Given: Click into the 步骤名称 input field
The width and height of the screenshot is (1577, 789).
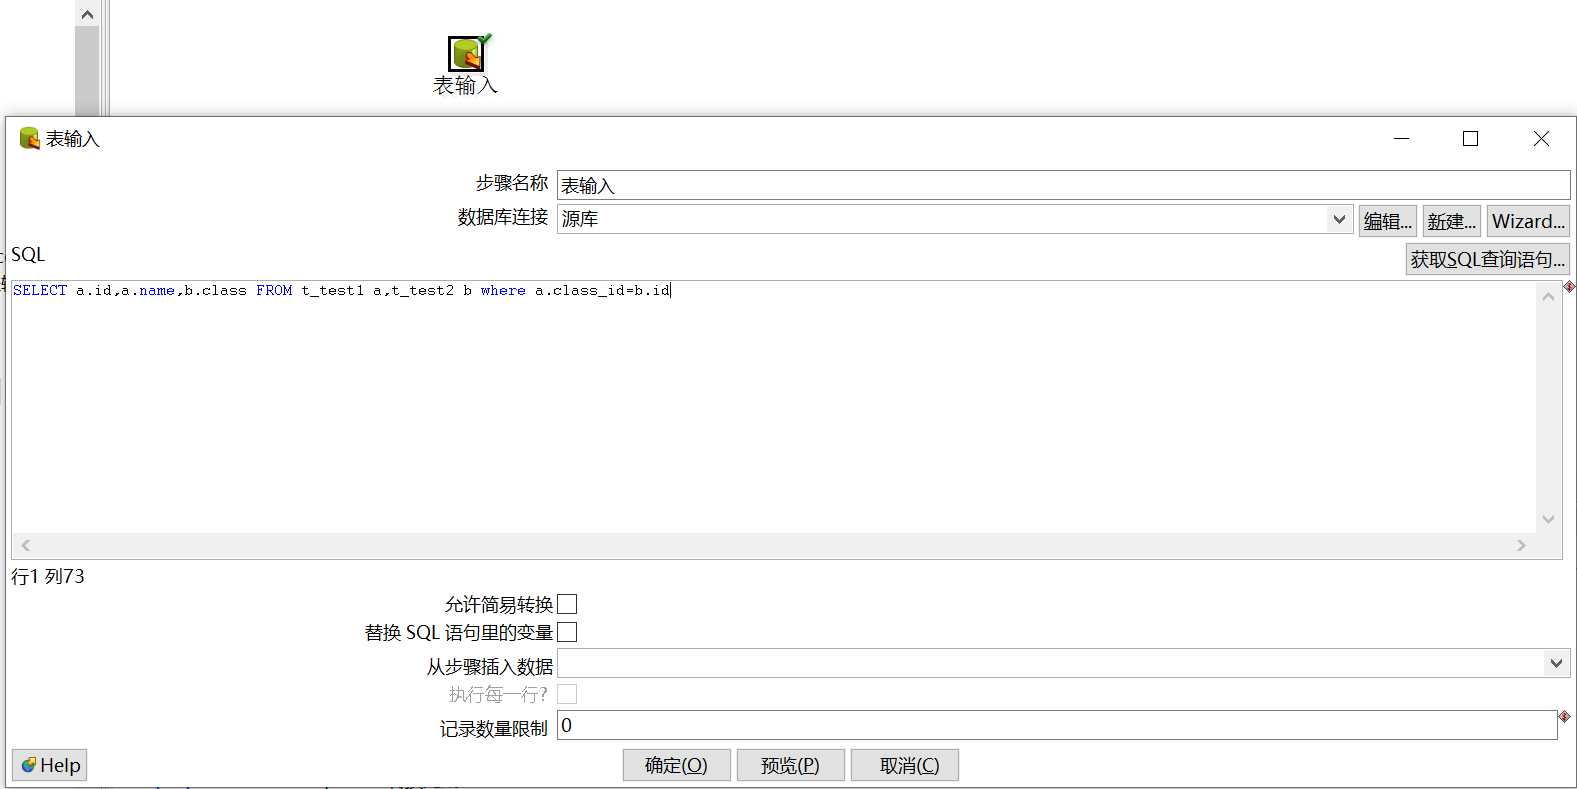Looking at the screenshot, I should (x=1063, y=185).
